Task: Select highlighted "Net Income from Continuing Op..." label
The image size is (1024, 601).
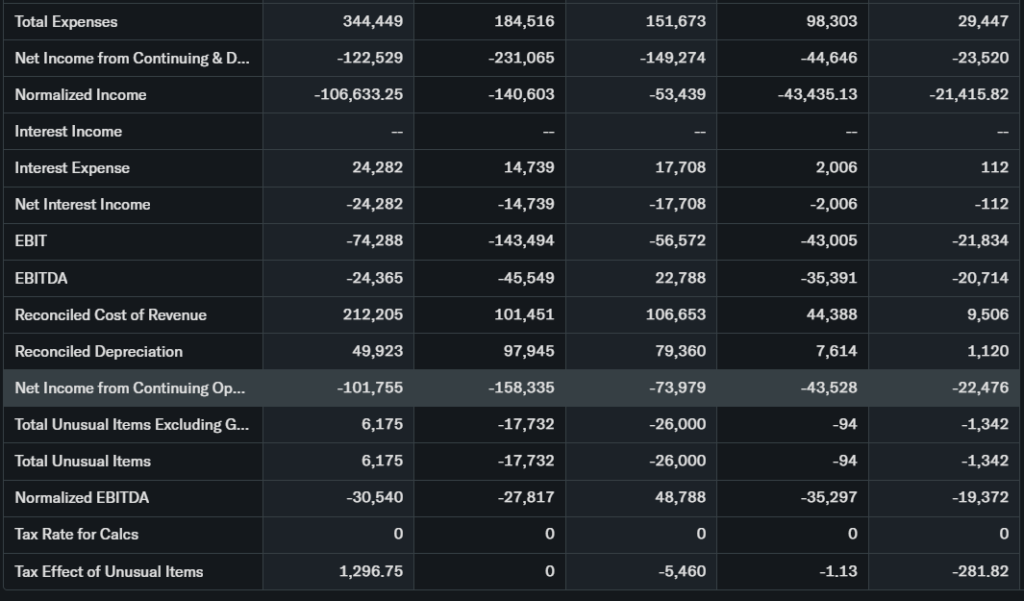Action: pos(130,388)
